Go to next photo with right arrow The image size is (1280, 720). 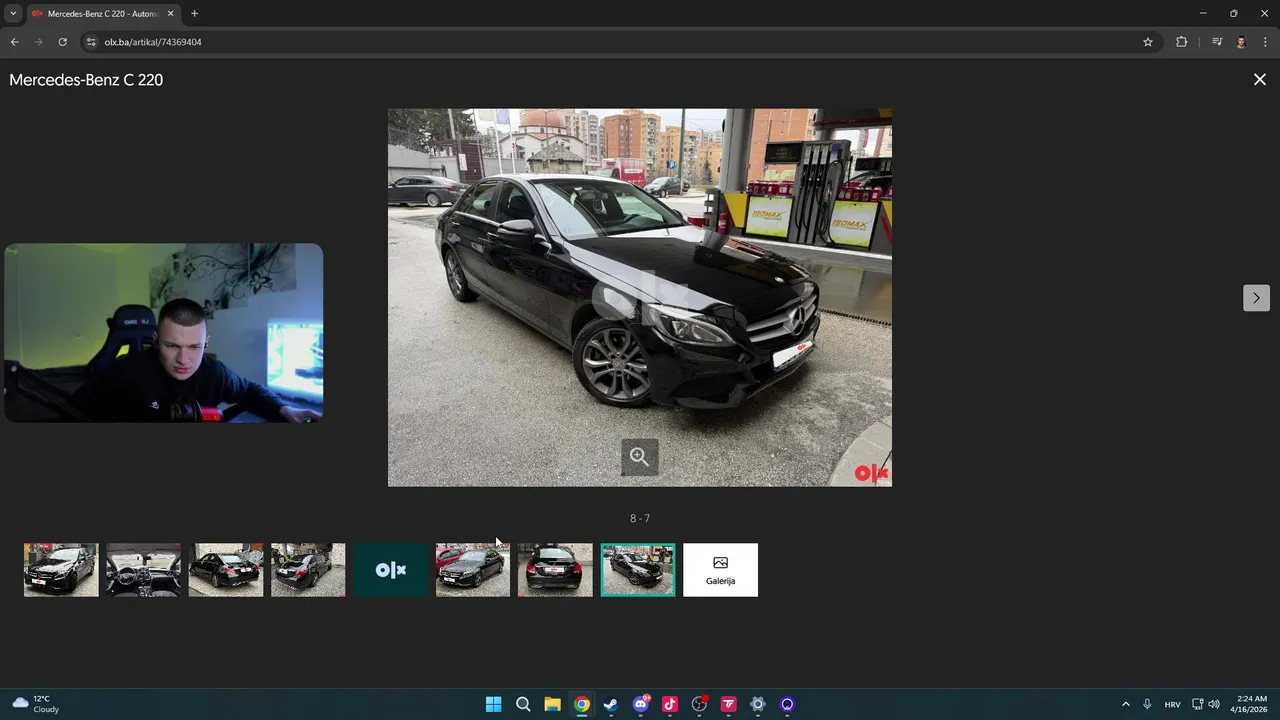pyautogui.click(x=1256, y=298)
